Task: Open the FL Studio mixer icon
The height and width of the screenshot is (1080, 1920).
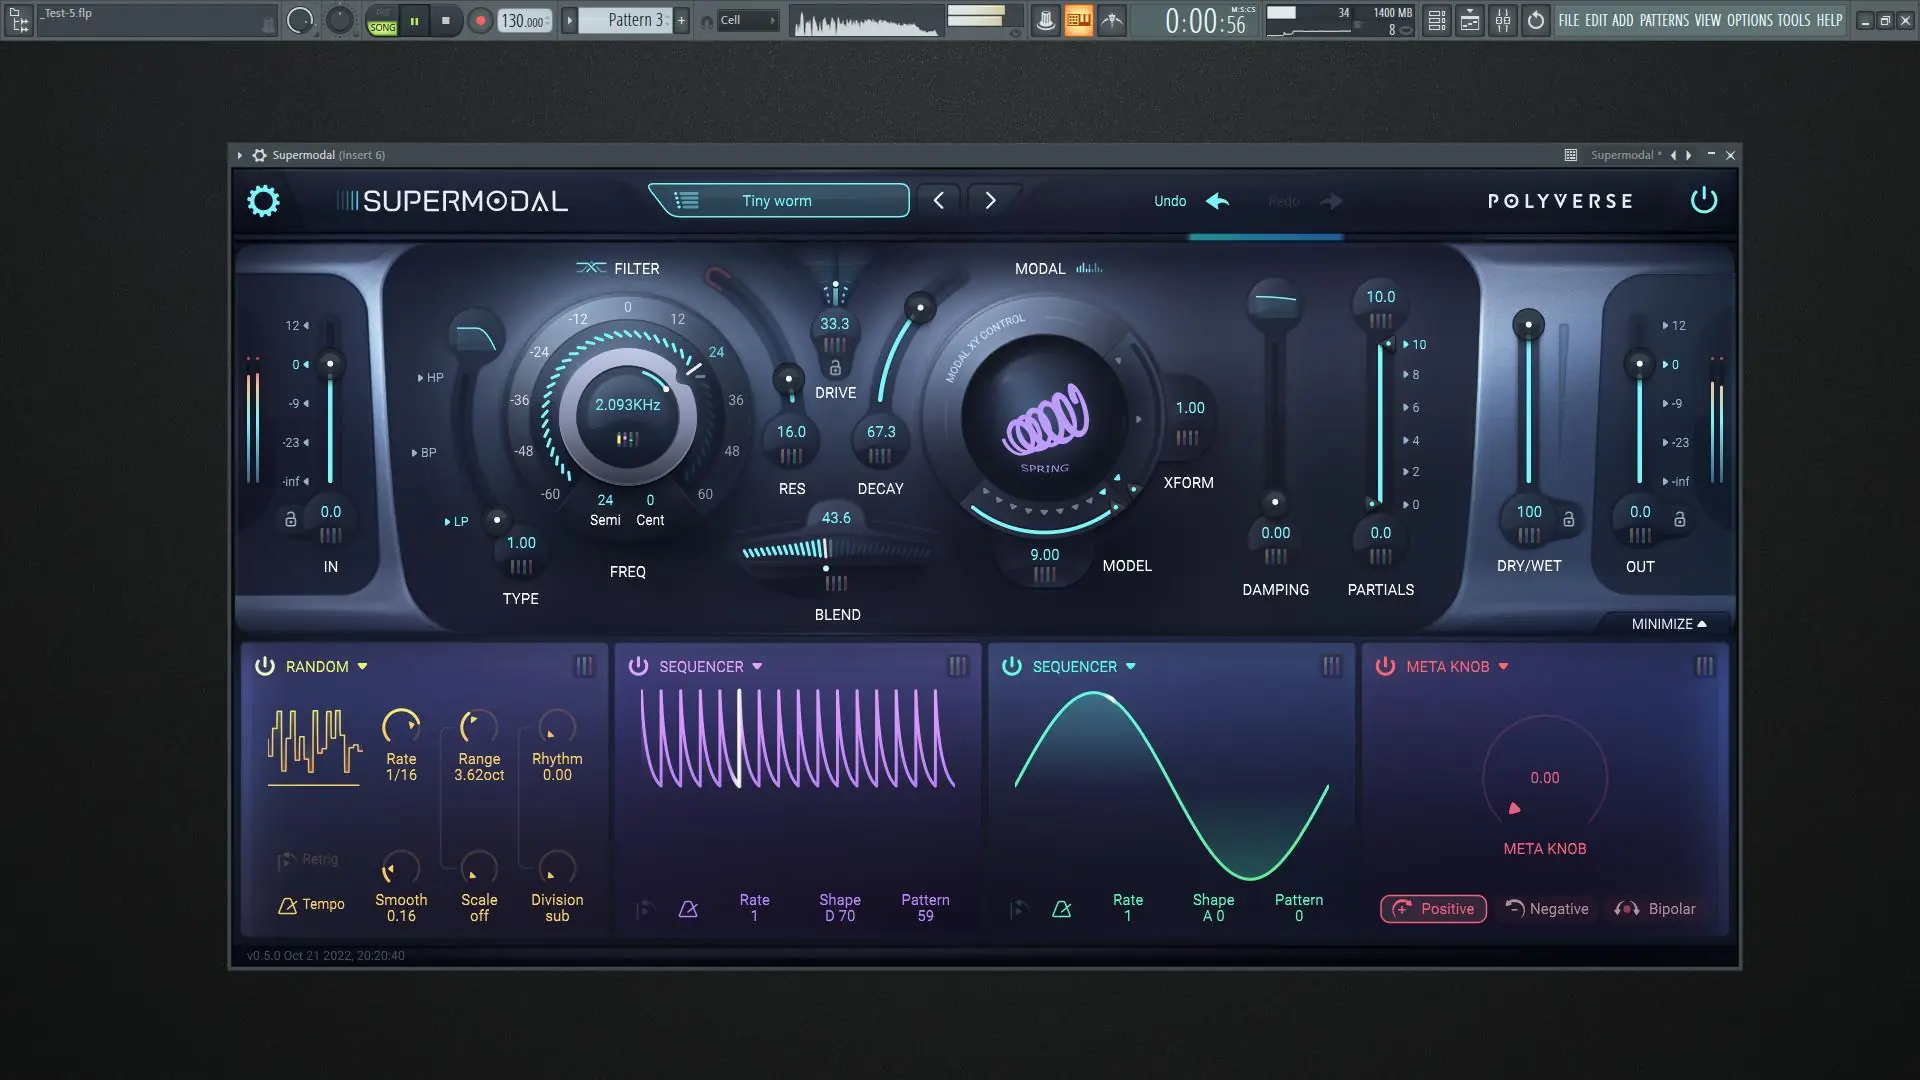Action: [x=1503, y=20]
